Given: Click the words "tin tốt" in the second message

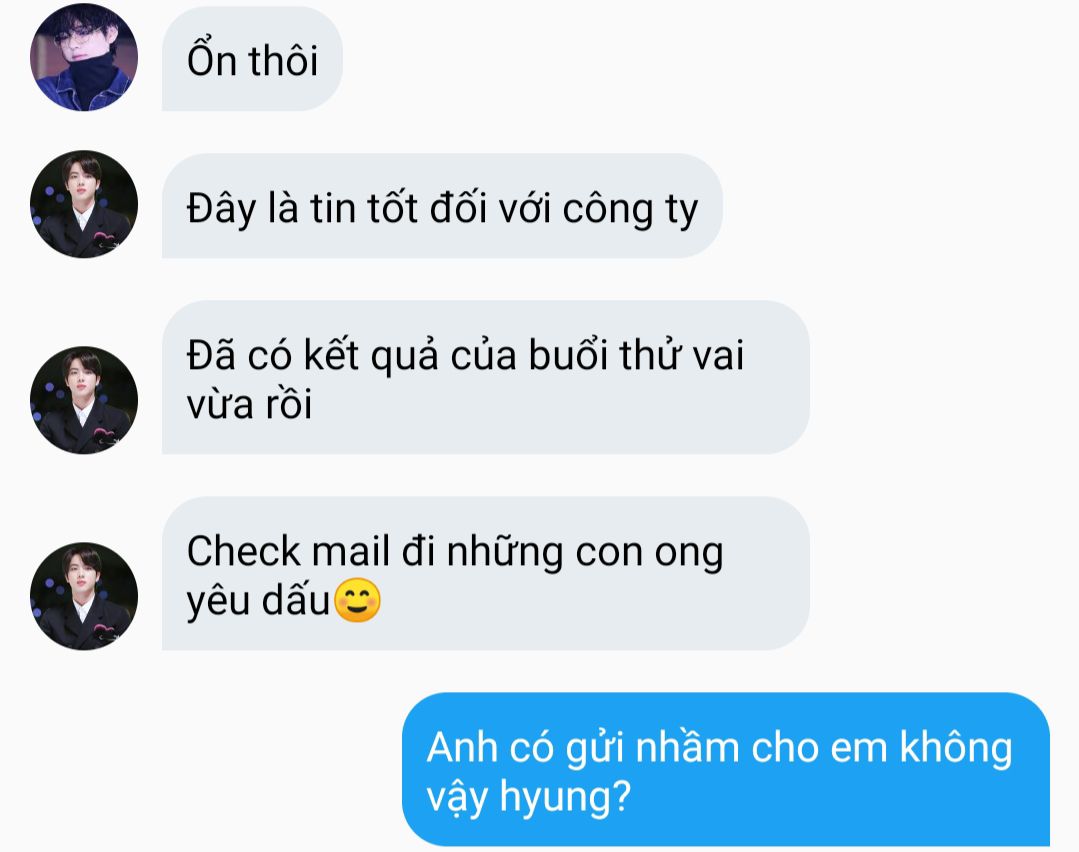Looking at the screenshot, I should 364,208.
